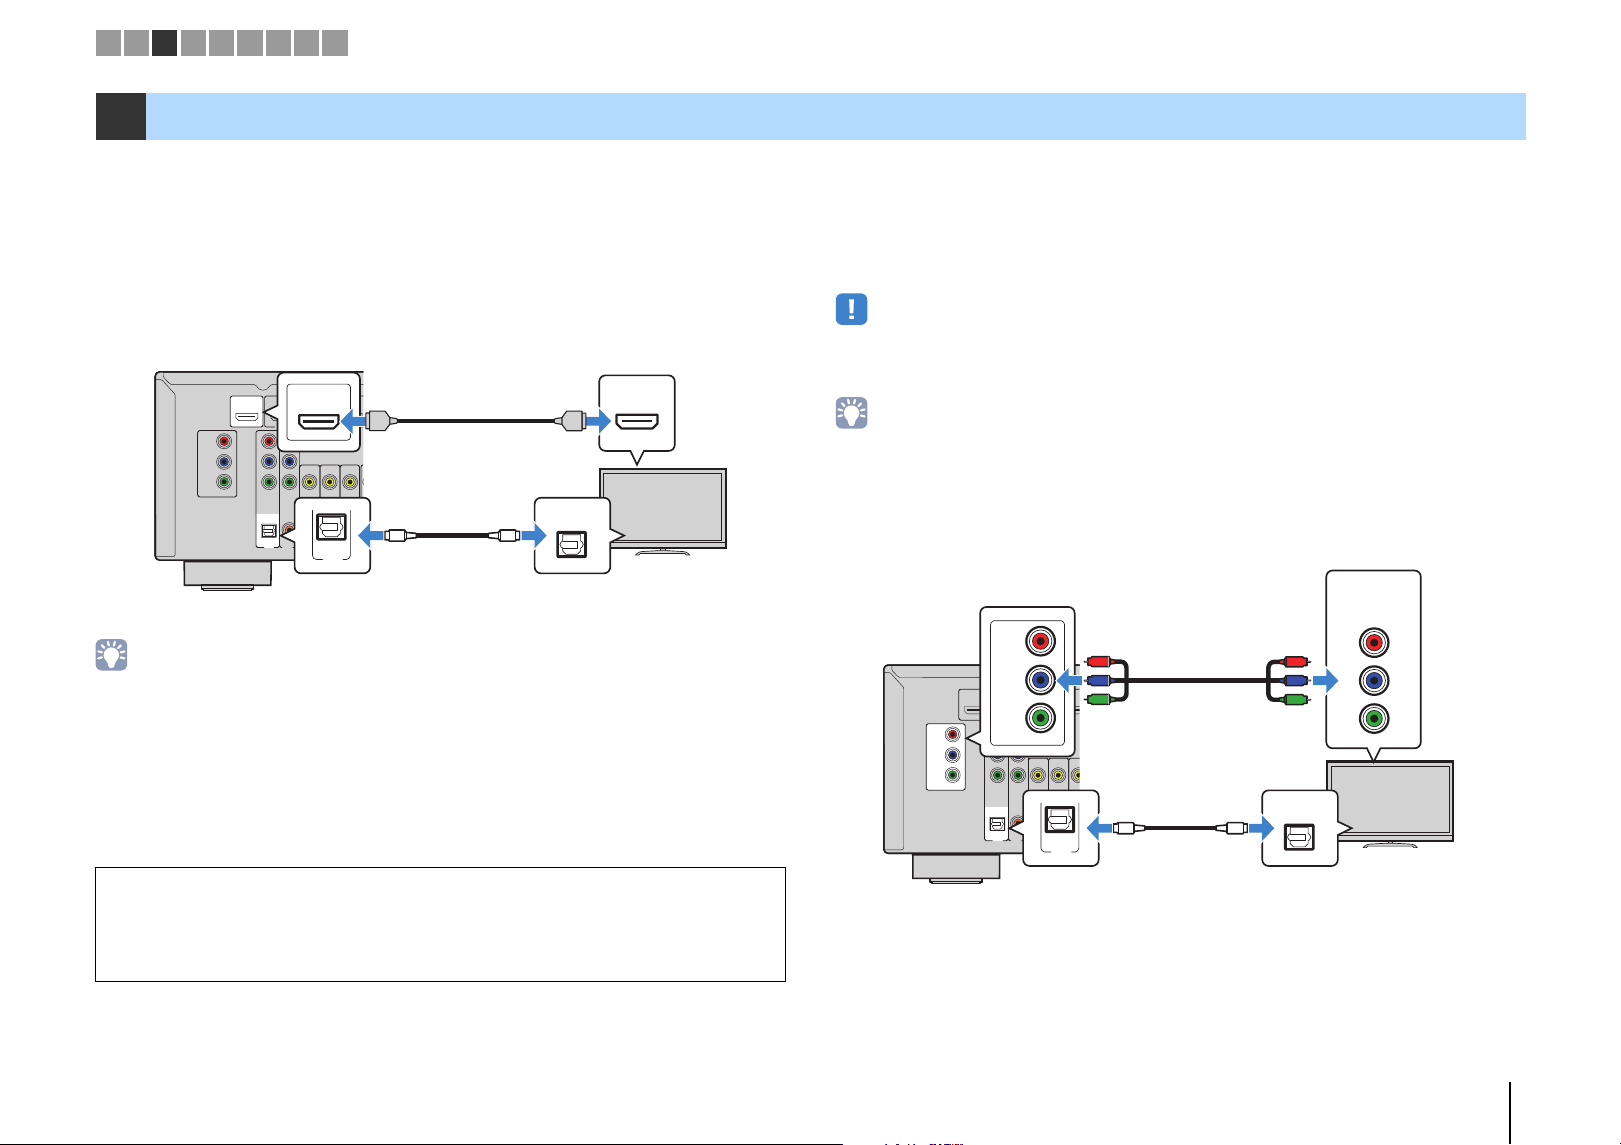1621x1145 pixels.
Task: Click the TV's optical jack in the HDMI diagram
Action: tap(572, 543)
